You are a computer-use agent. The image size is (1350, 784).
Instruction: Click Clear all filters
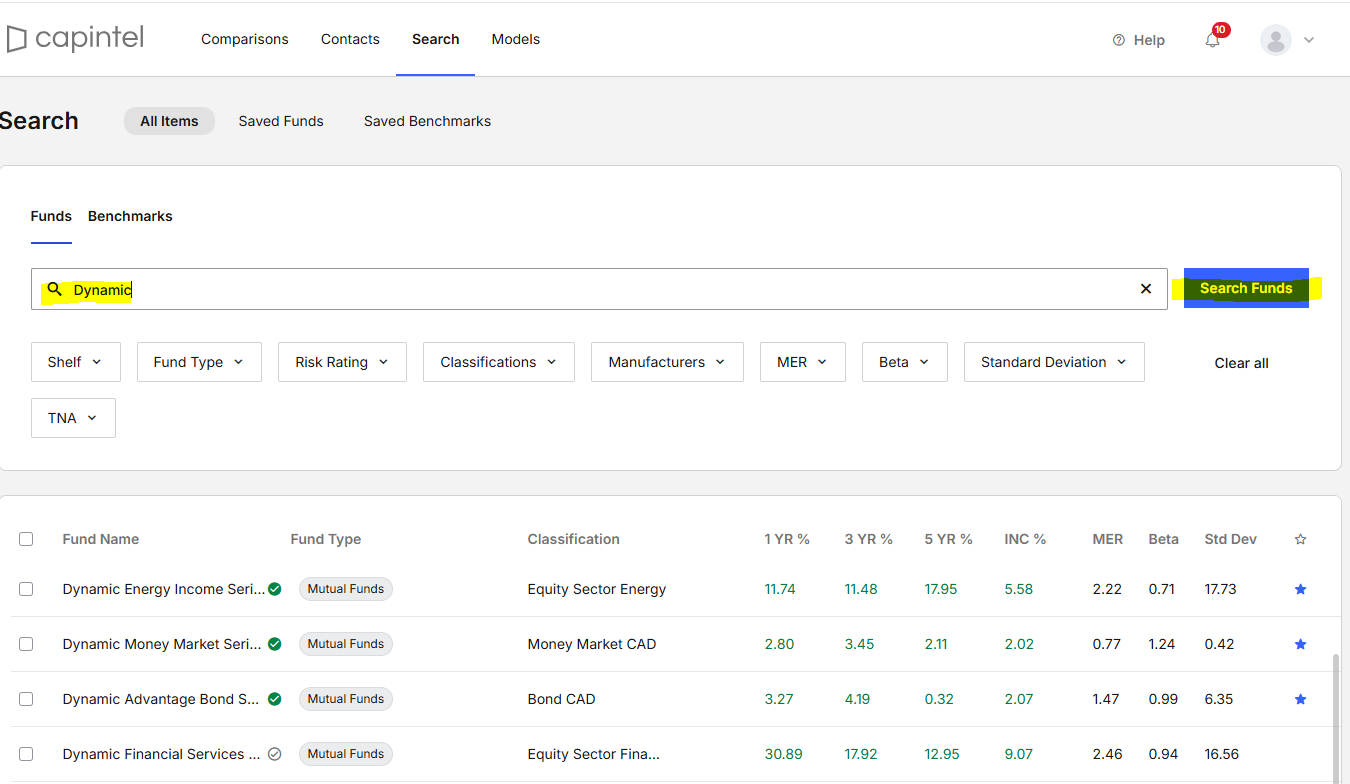pos(1241,363)
